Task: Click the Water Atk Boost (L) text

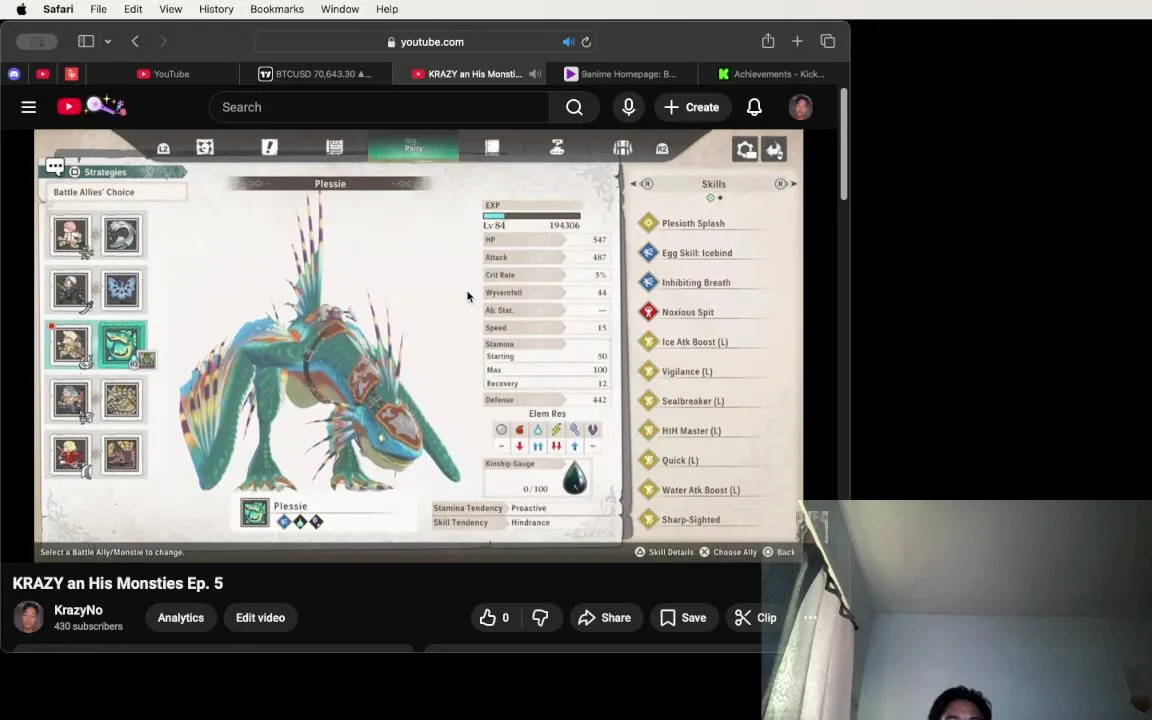Action: tap(700, 490)
